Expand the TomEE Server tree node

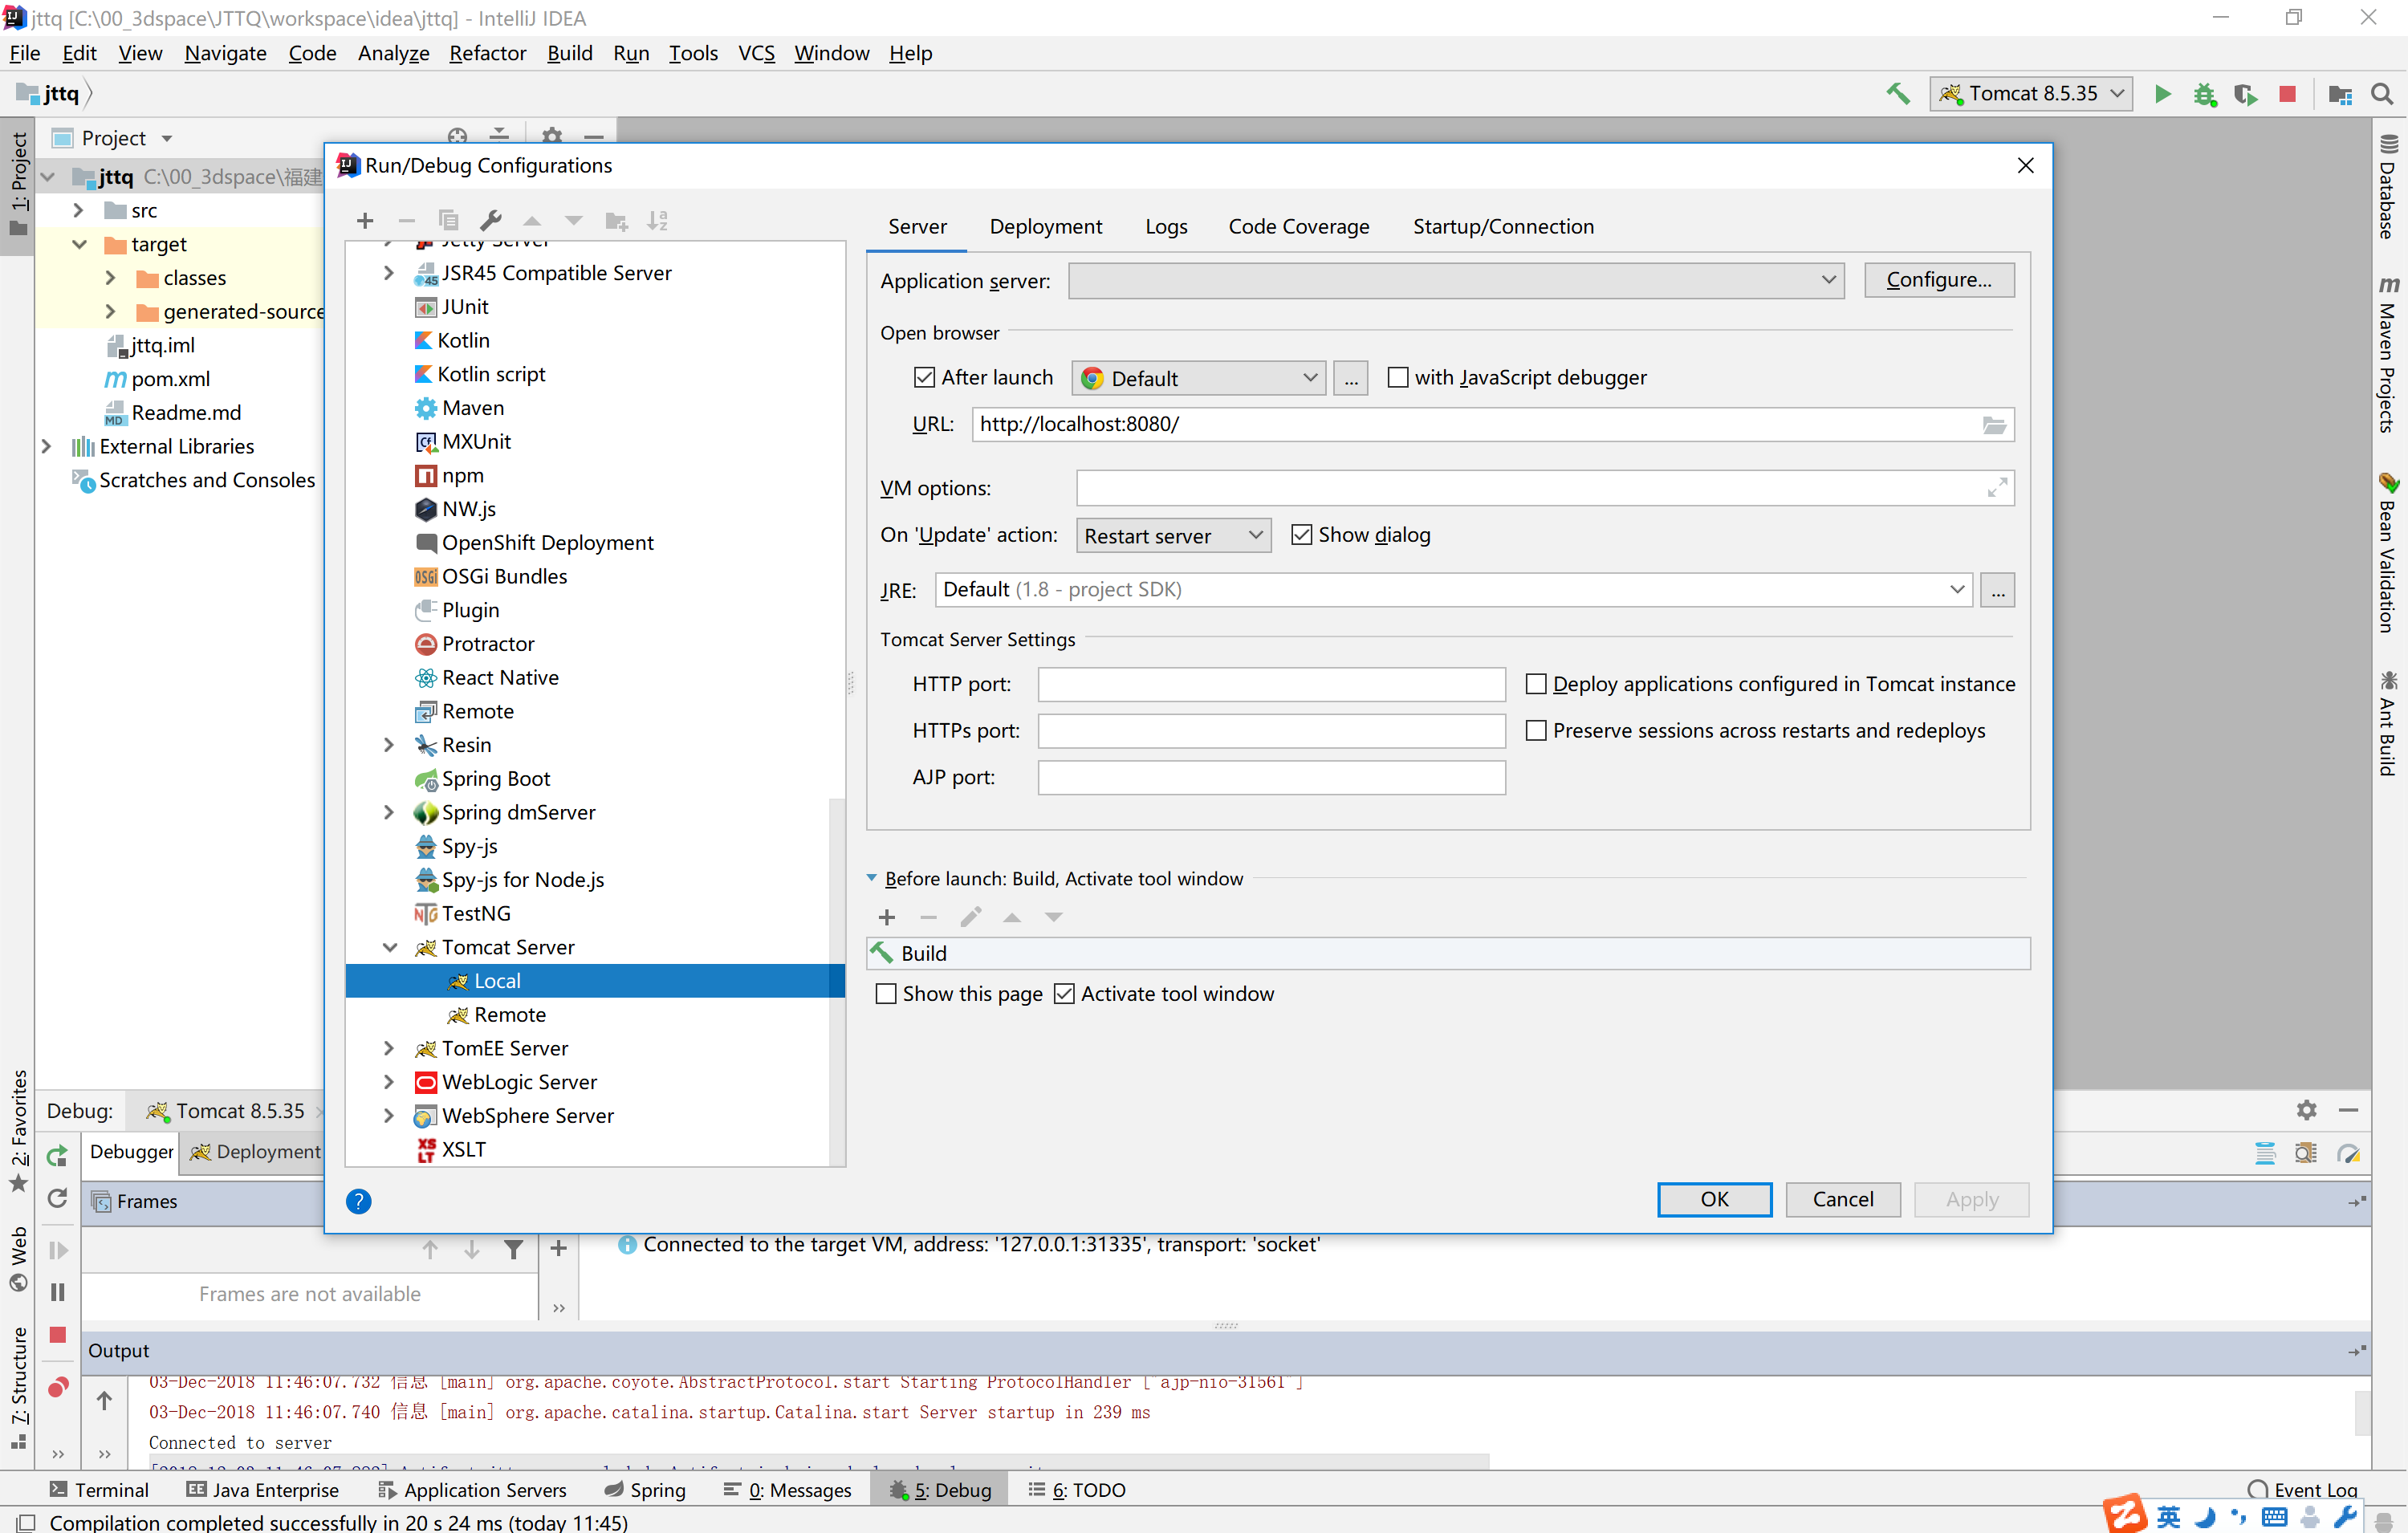pyautogui.click(x=389, y=1048)
